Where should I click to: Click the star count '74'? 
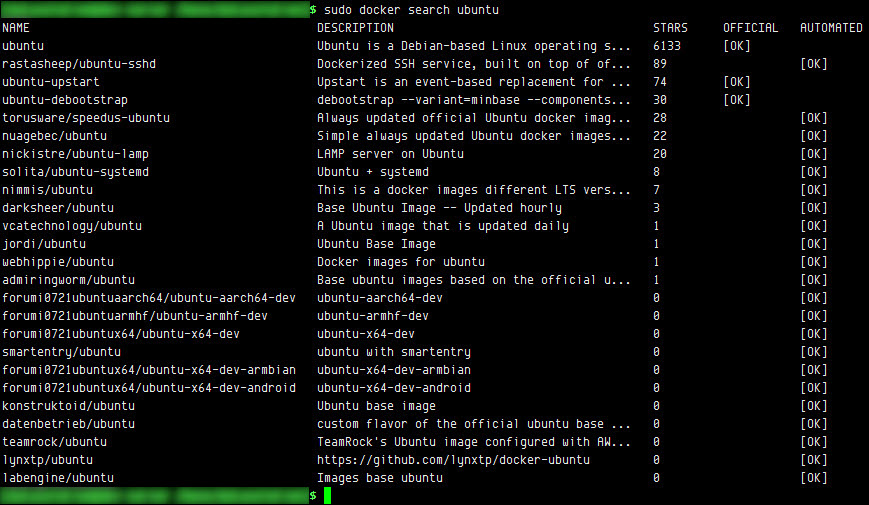[x=660, y=82]
